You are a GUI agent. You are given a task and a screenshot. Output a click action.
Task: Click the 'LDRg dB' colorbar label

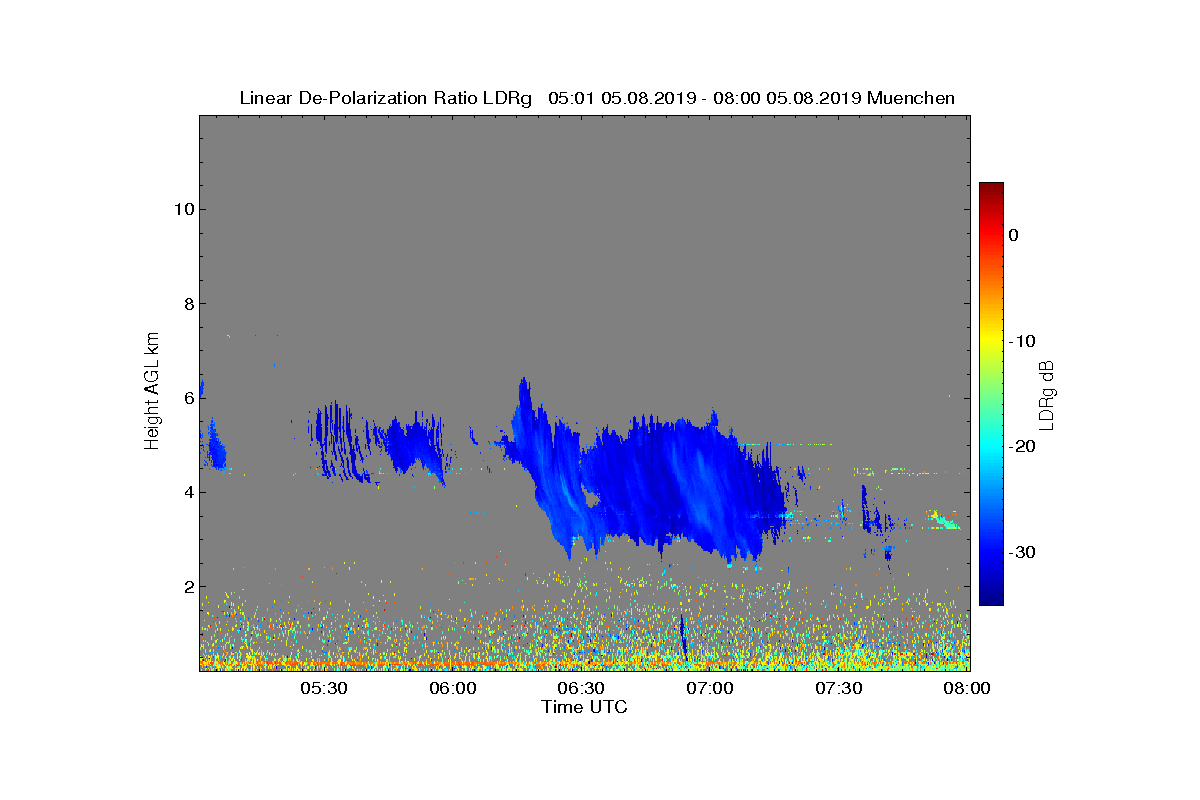click(x=1047, y=394)
